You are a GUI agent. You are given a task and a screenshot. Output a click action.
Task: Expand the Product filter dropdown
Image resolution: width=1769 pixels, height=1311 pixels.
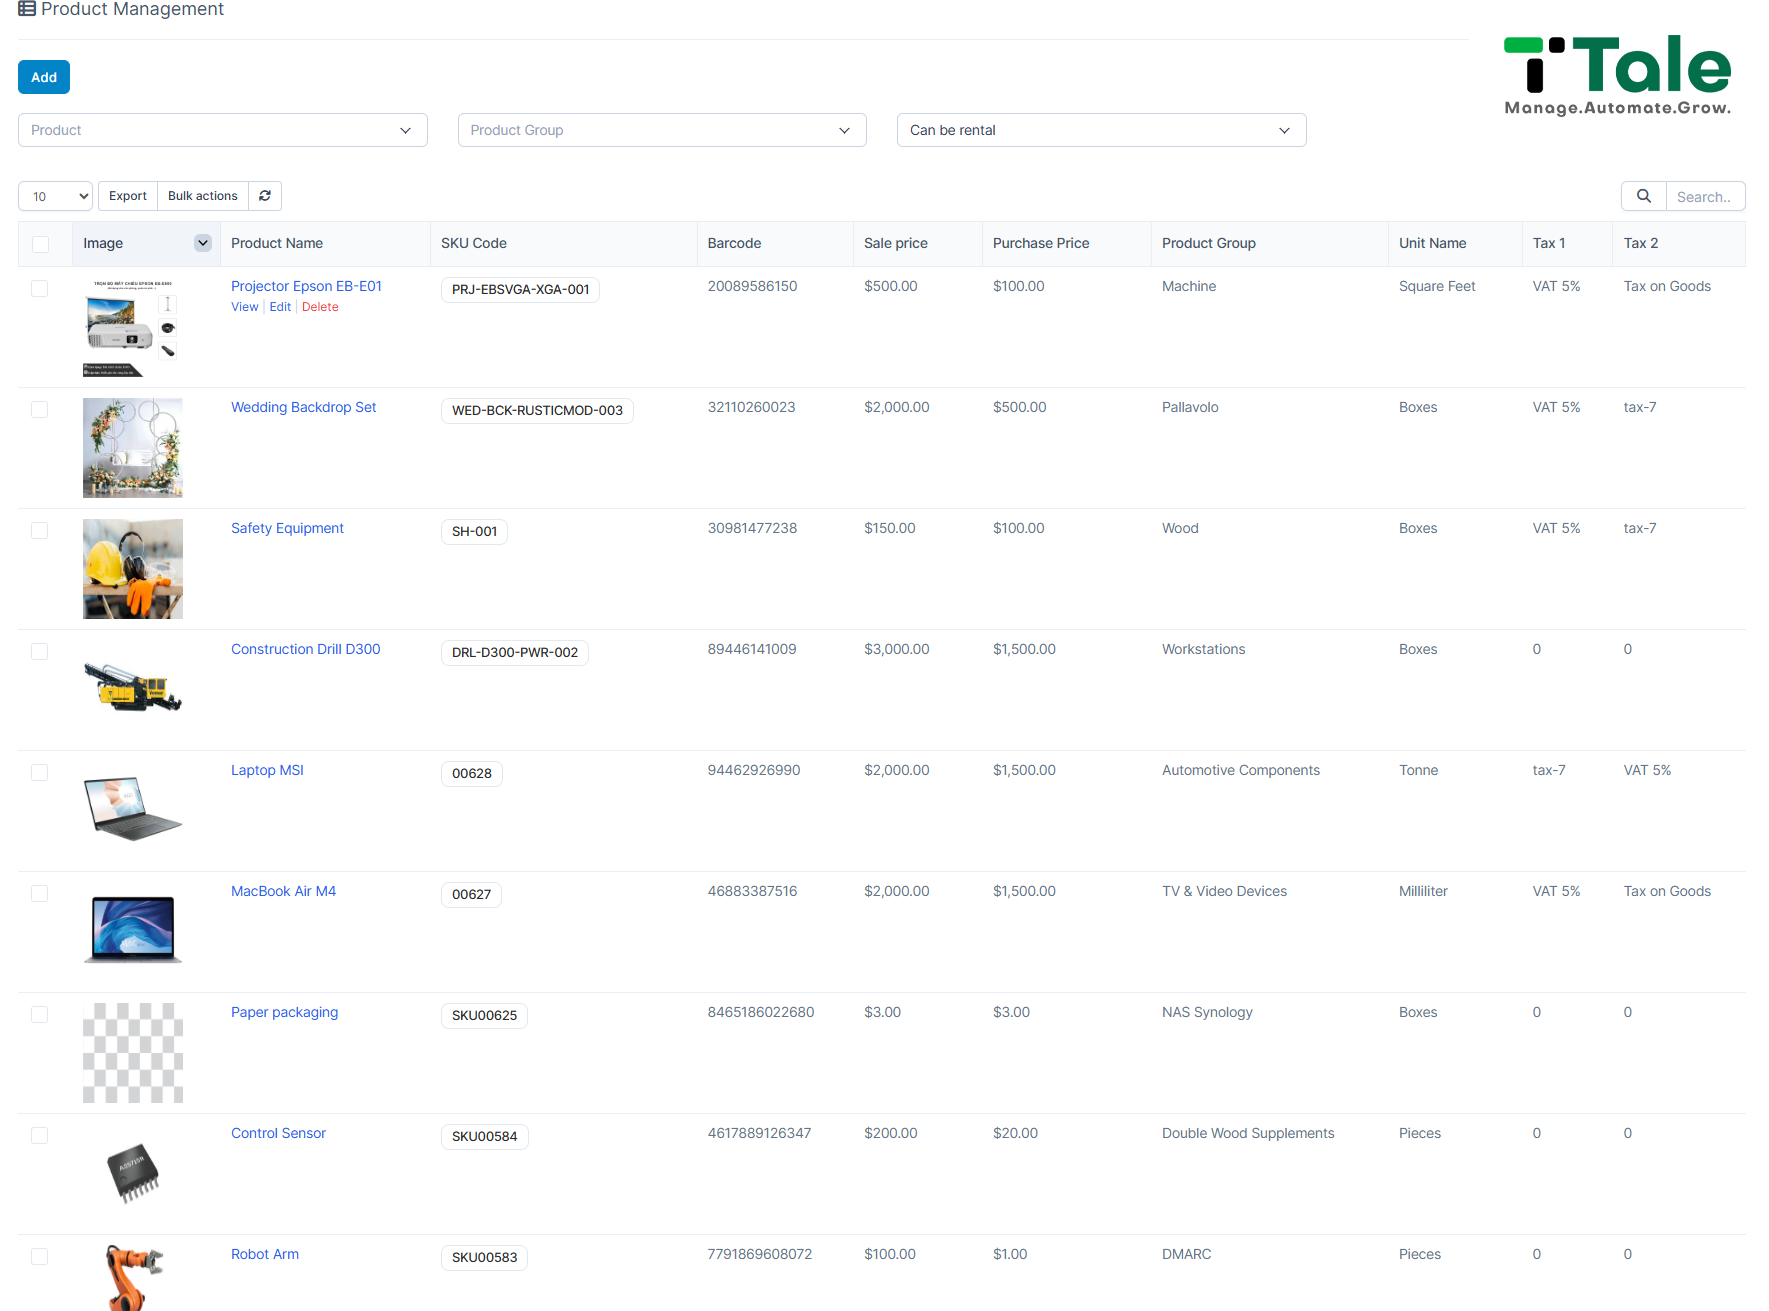pyautogui.click(x=223, y=130)
